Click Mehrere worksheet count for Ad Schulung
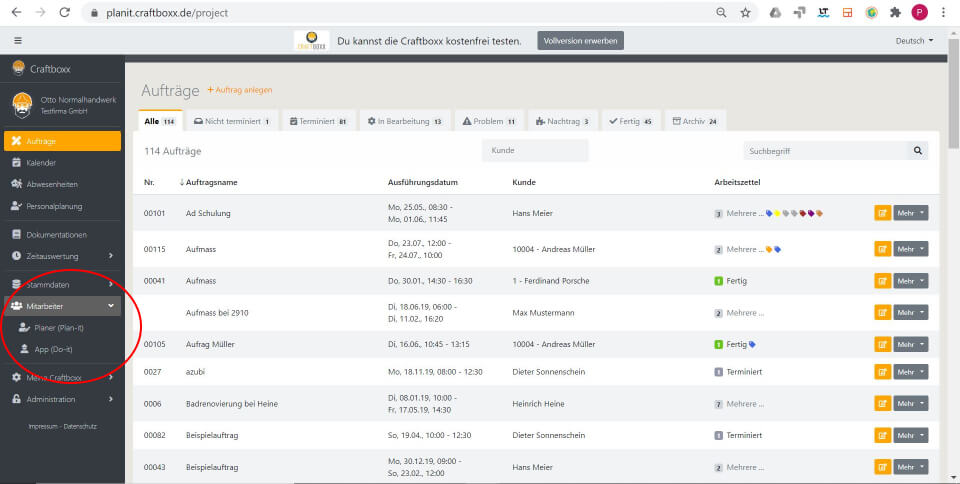 click(x=719, y=214)
